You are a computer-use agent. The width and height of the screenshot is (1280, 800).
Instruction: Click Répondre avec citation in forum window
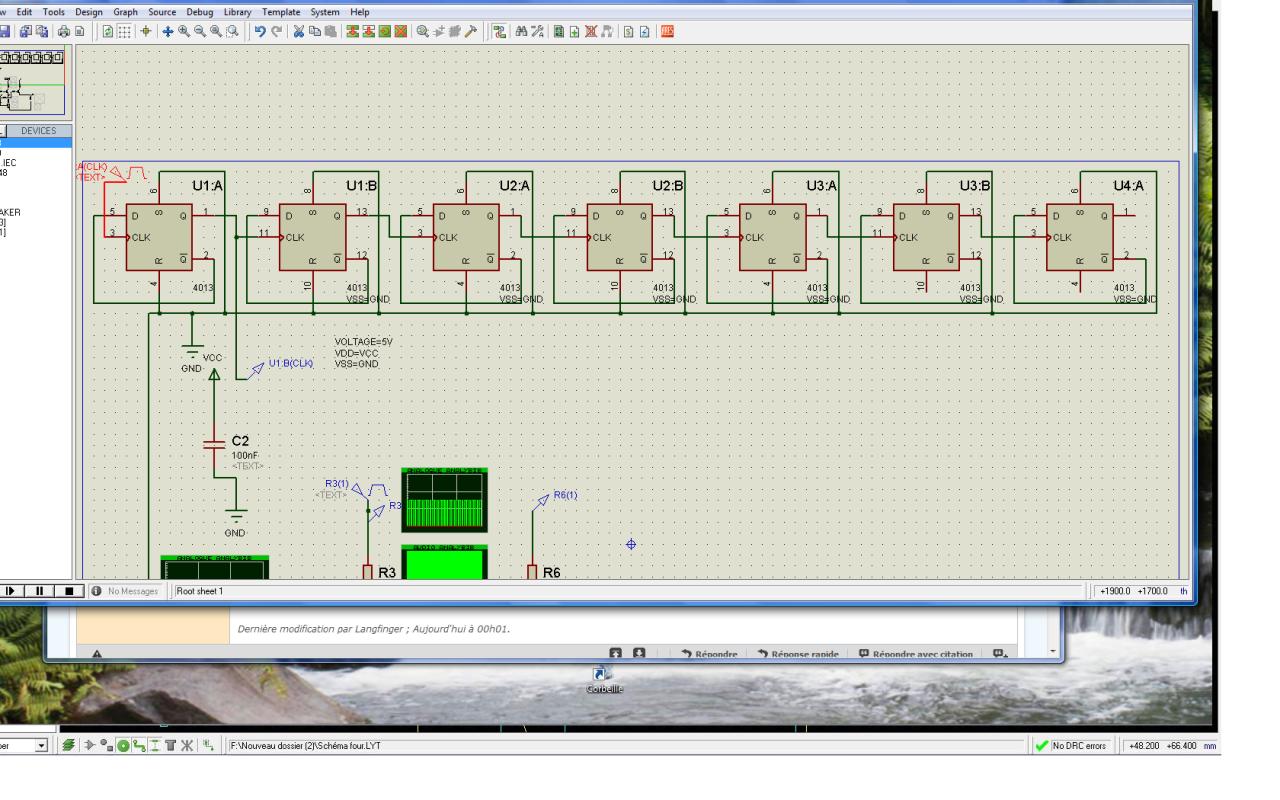(x=916, y=655)
